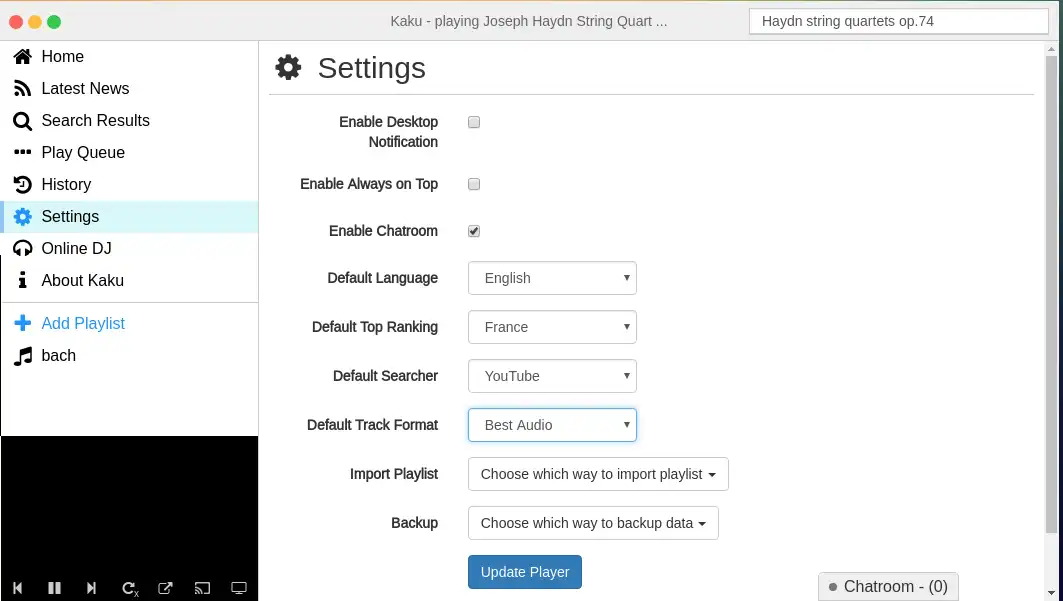Open the Default Searcher YouTube dropdown
The width and height of the screenshot is (1063, 601).
[552, 376]
